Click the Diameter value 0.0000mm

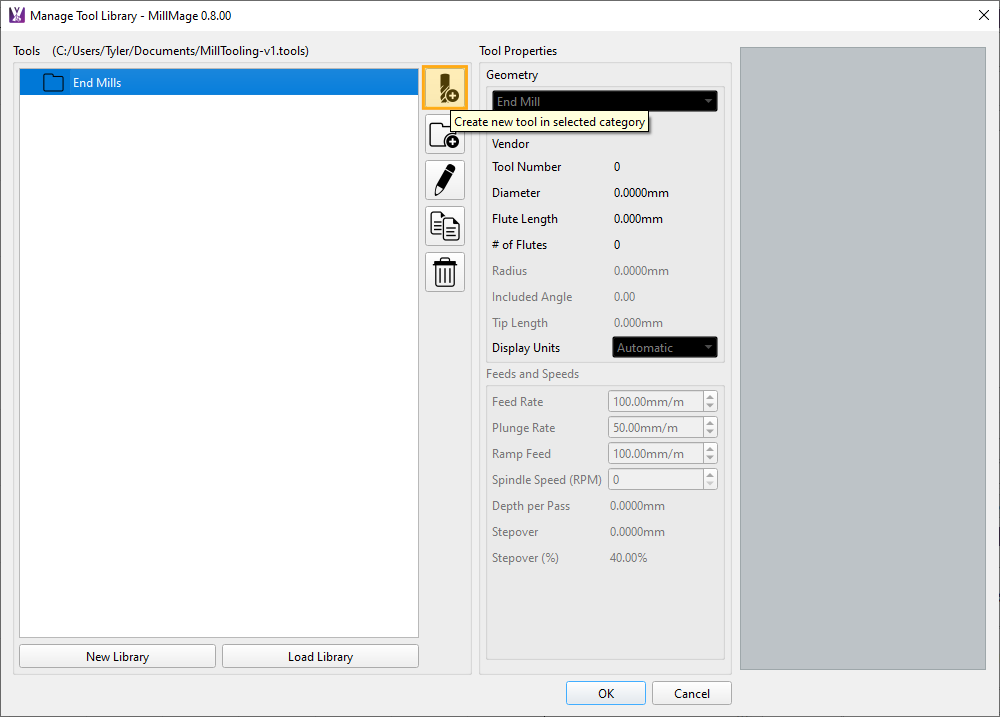point(640,193)
